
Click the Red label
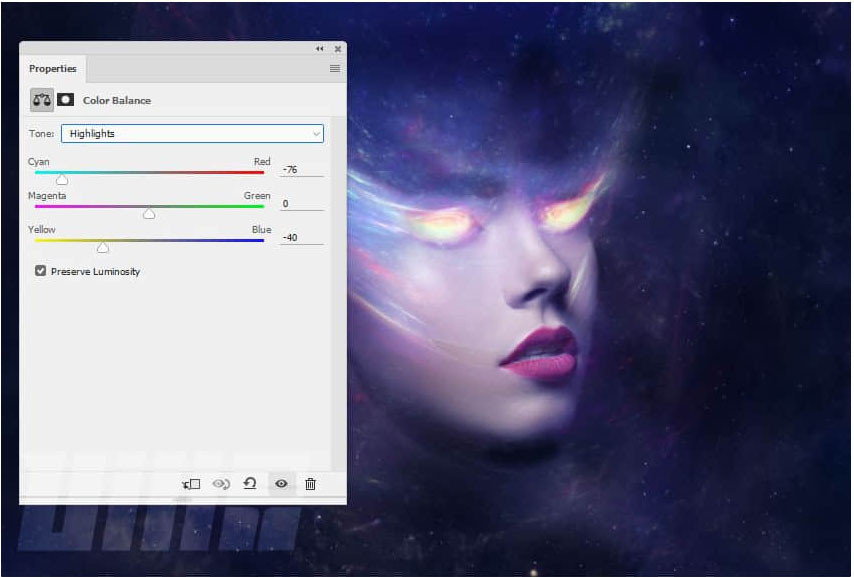click(x=262, y=162)
